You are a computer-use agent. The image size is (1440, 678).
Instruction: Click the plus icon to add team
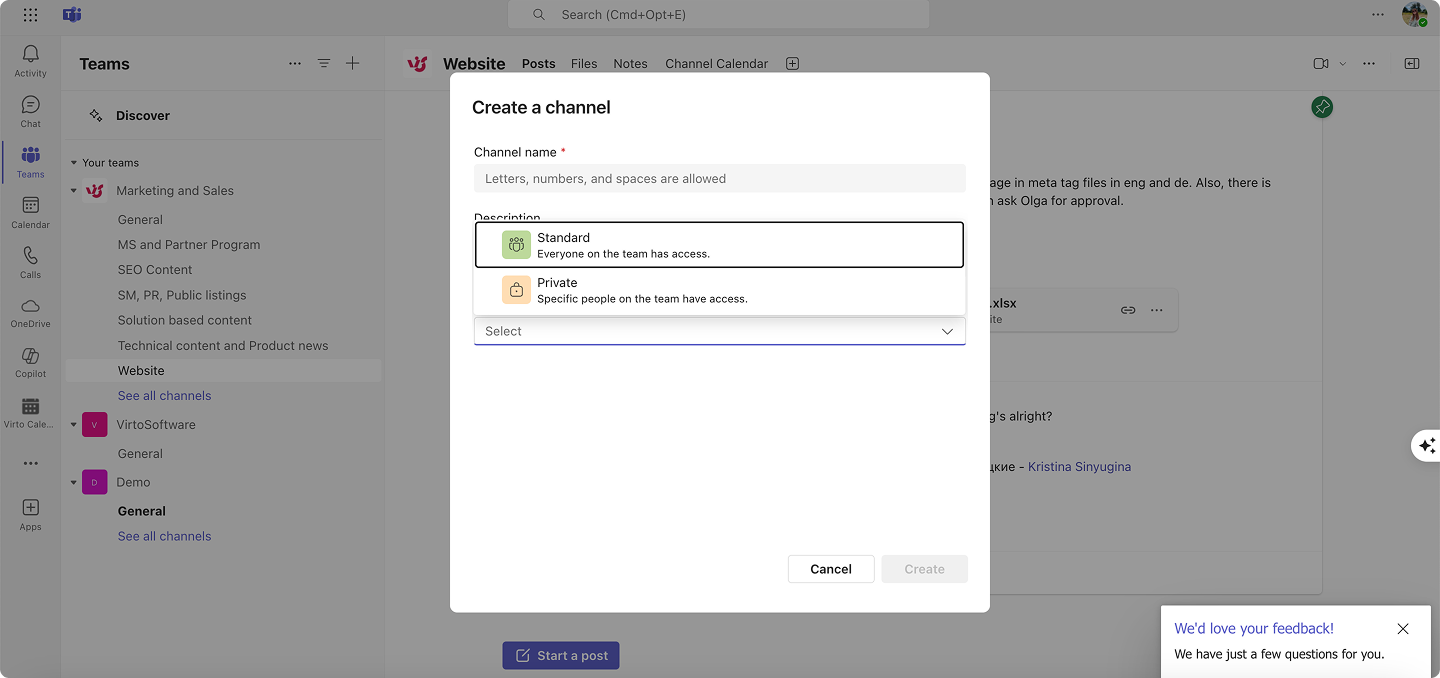point(353,63)
